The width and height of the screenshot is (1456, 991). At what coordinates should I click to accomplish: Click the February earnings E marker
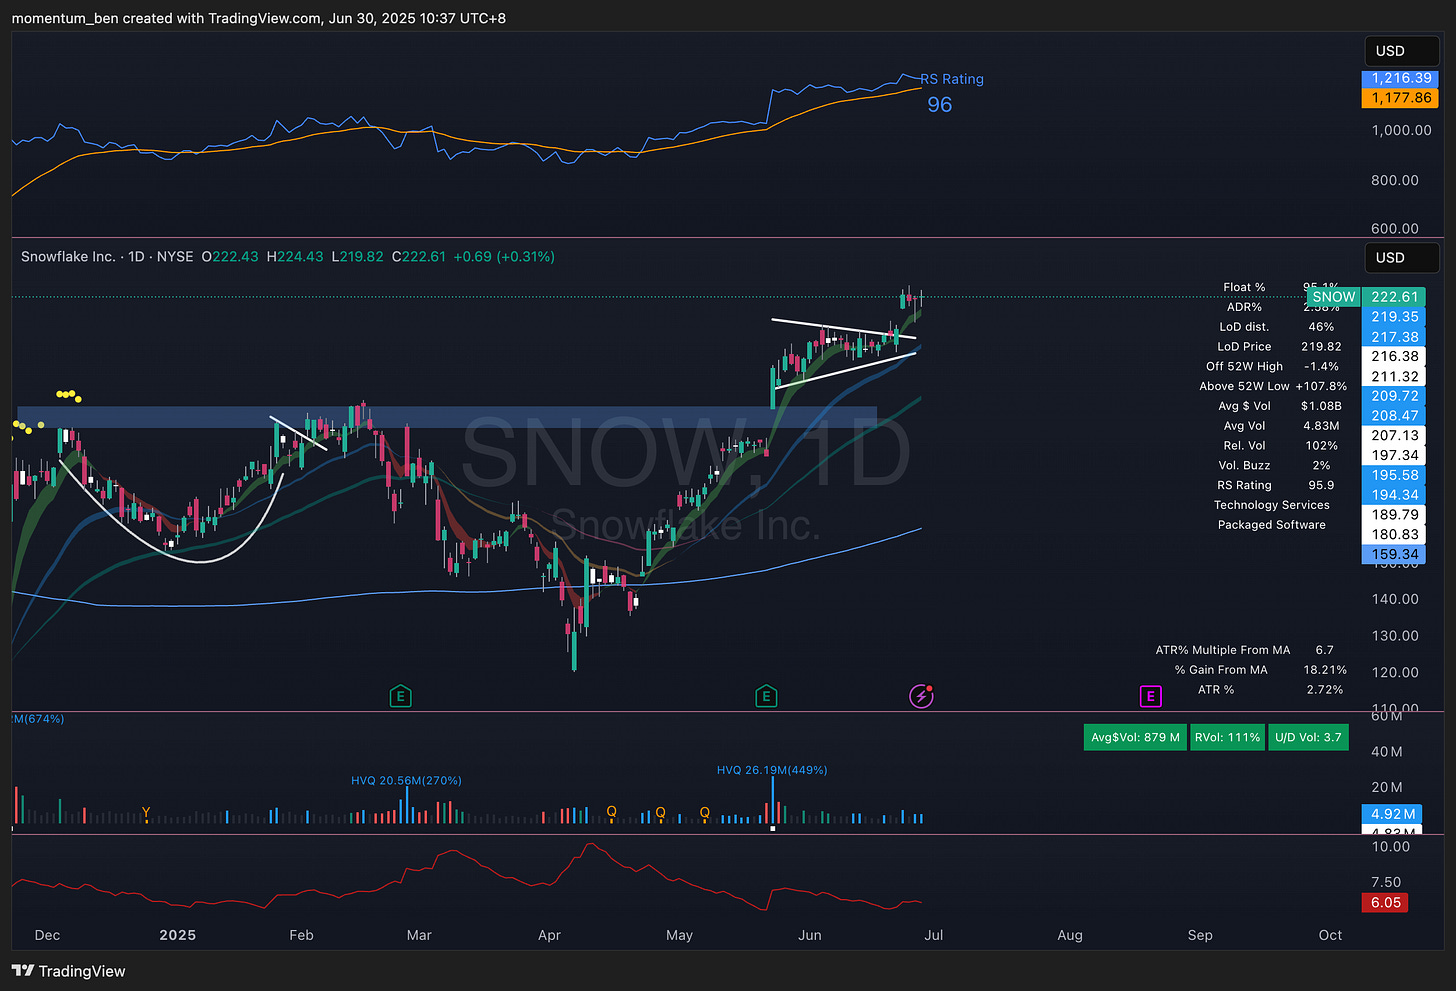tap(400, 696)
